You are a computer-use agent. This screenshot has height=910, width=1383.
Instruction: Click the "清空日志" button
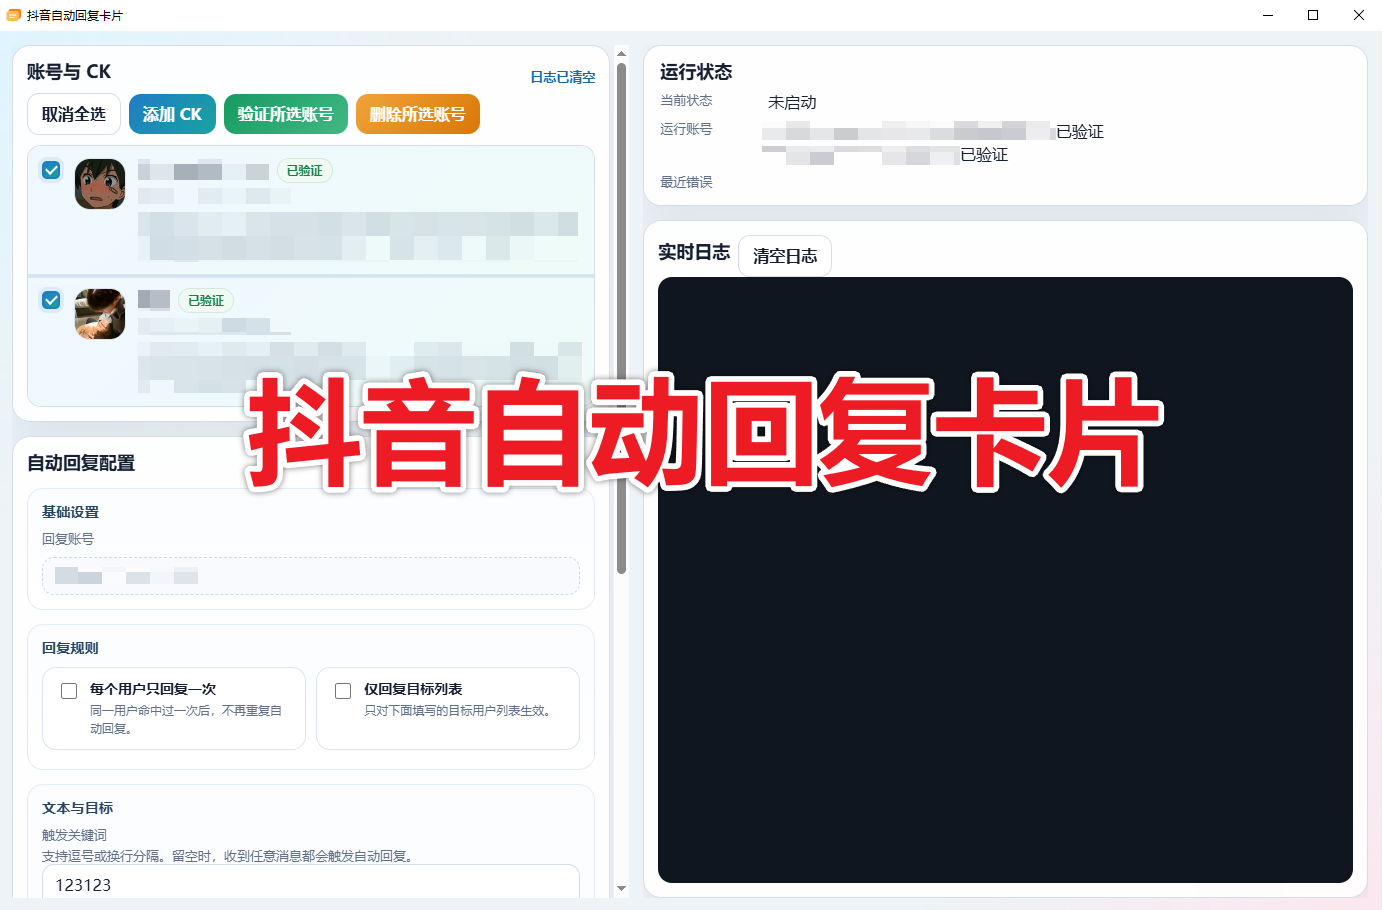pyautogui.click(x=784, y=255)
